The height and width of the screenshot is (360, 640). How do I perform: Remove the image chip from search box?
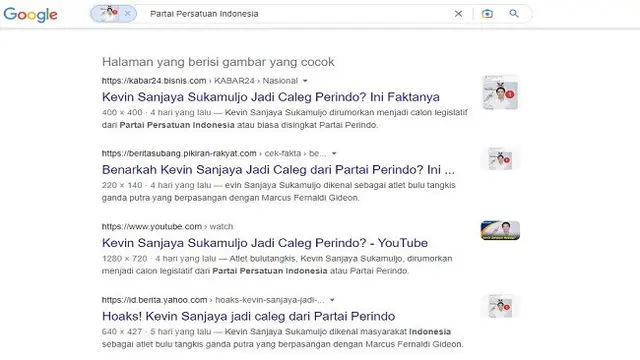coord(127,13)
